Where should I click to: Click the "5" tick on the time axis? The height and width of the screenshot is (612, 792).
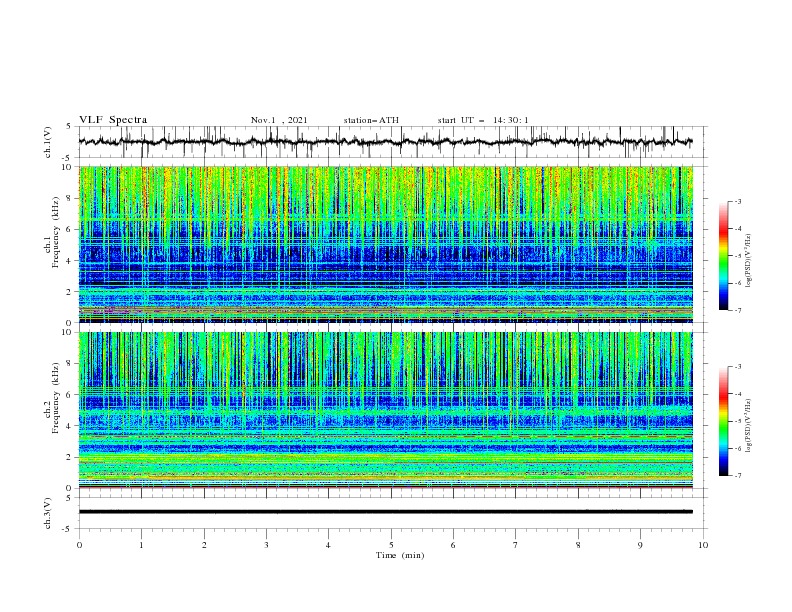391,545
